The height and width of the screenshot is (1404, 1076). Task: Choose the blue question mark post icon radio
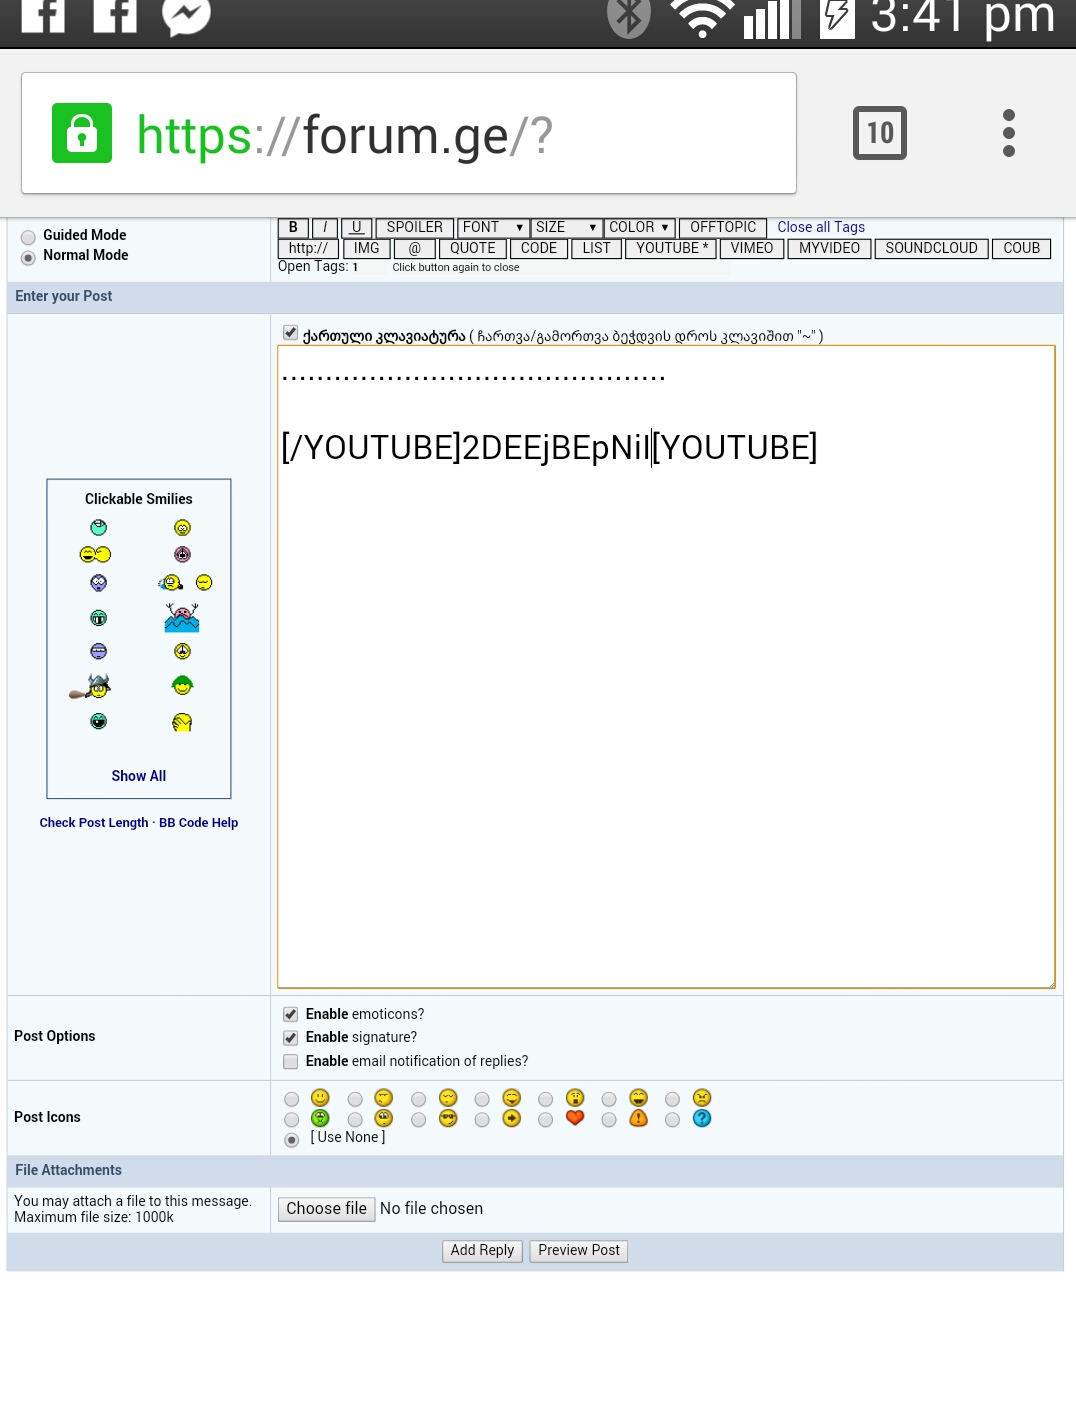click(x=672, y=1120)
